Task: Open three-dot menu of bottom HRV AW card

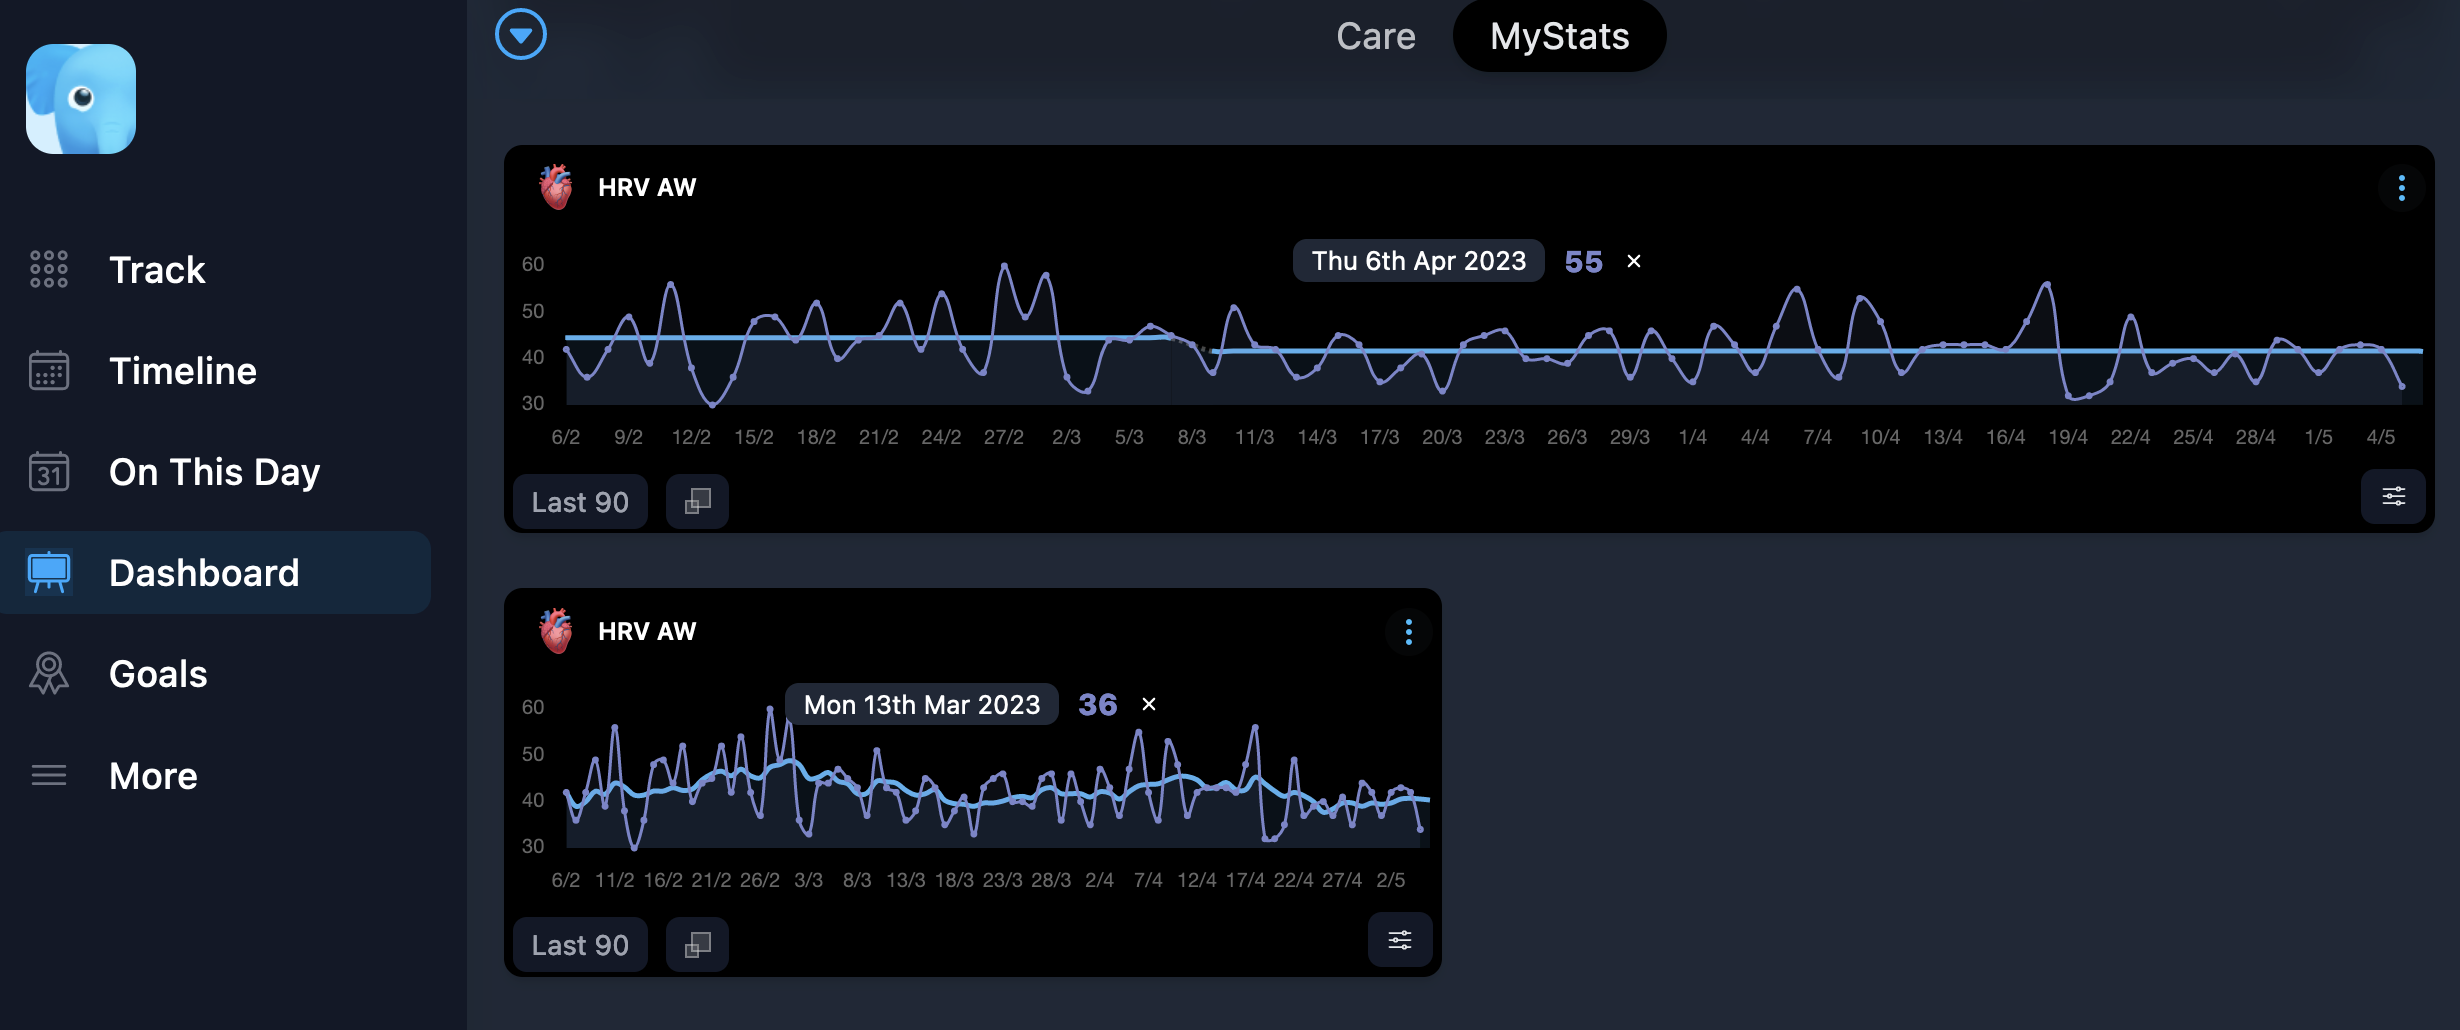Action: [x=1408, y=632]
